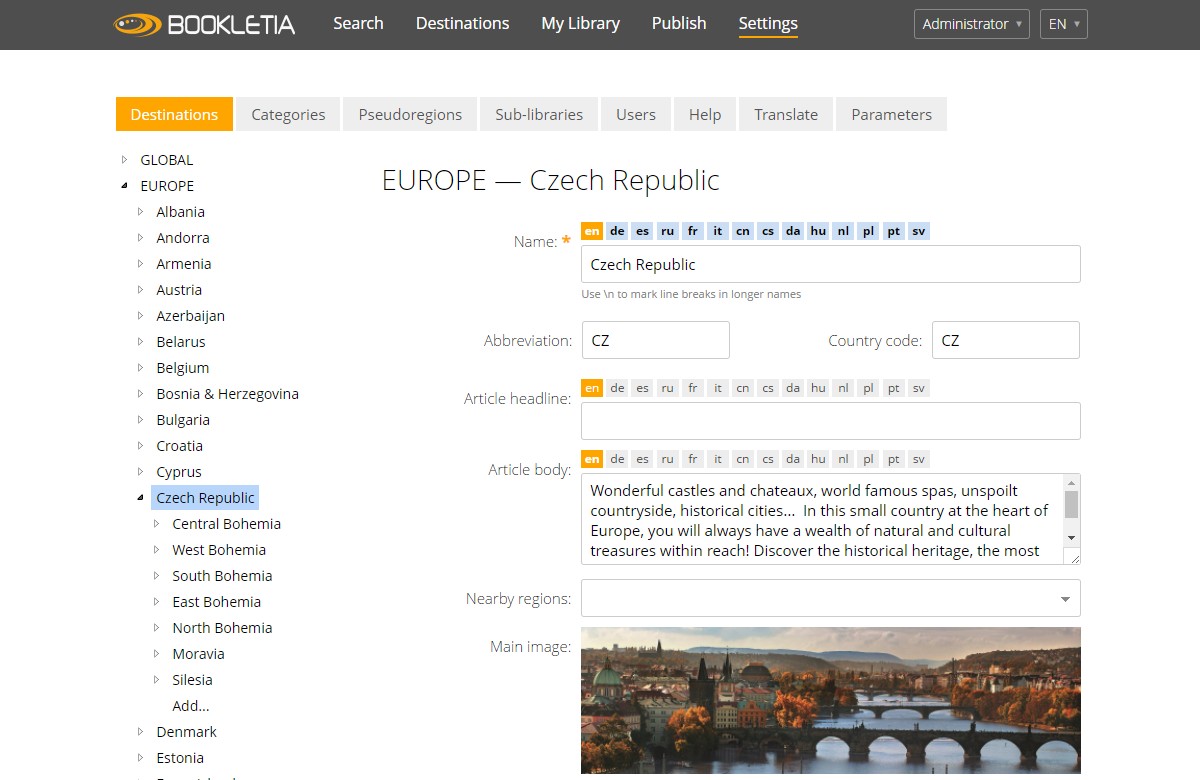The height and width of the screenshot is (780, 1200).
Task: Collapse the Czech Republic tree node
Action: tap(140, 498)
